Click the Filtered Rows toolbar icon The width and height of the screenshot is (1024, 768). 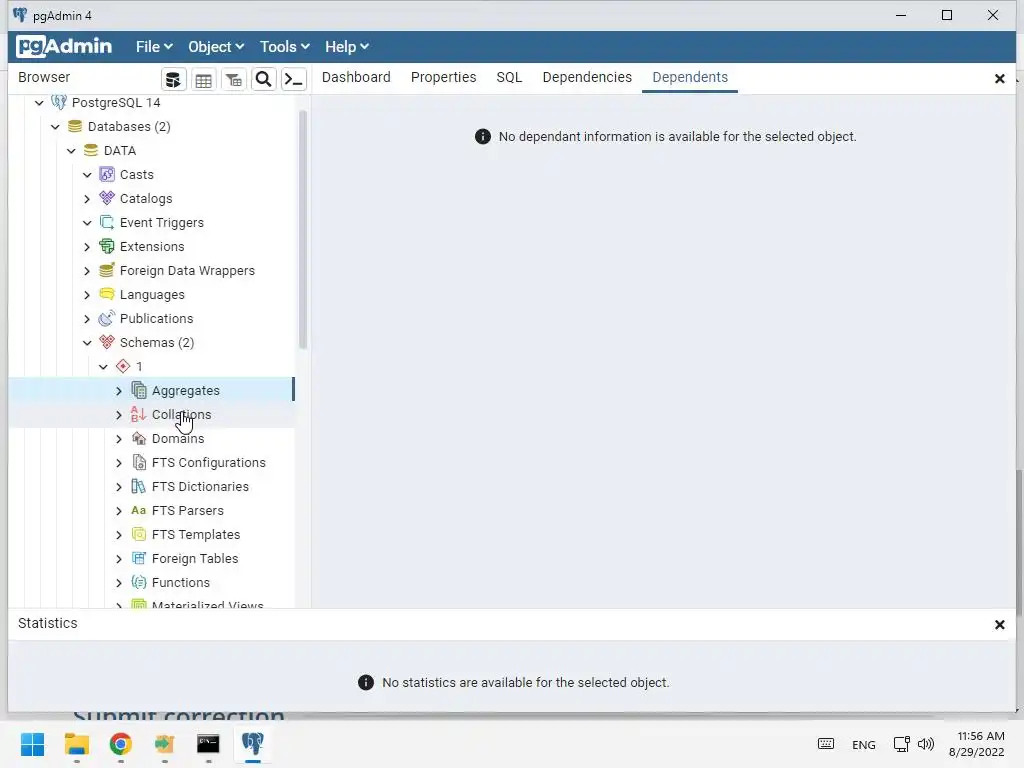(x=233, y=80)
